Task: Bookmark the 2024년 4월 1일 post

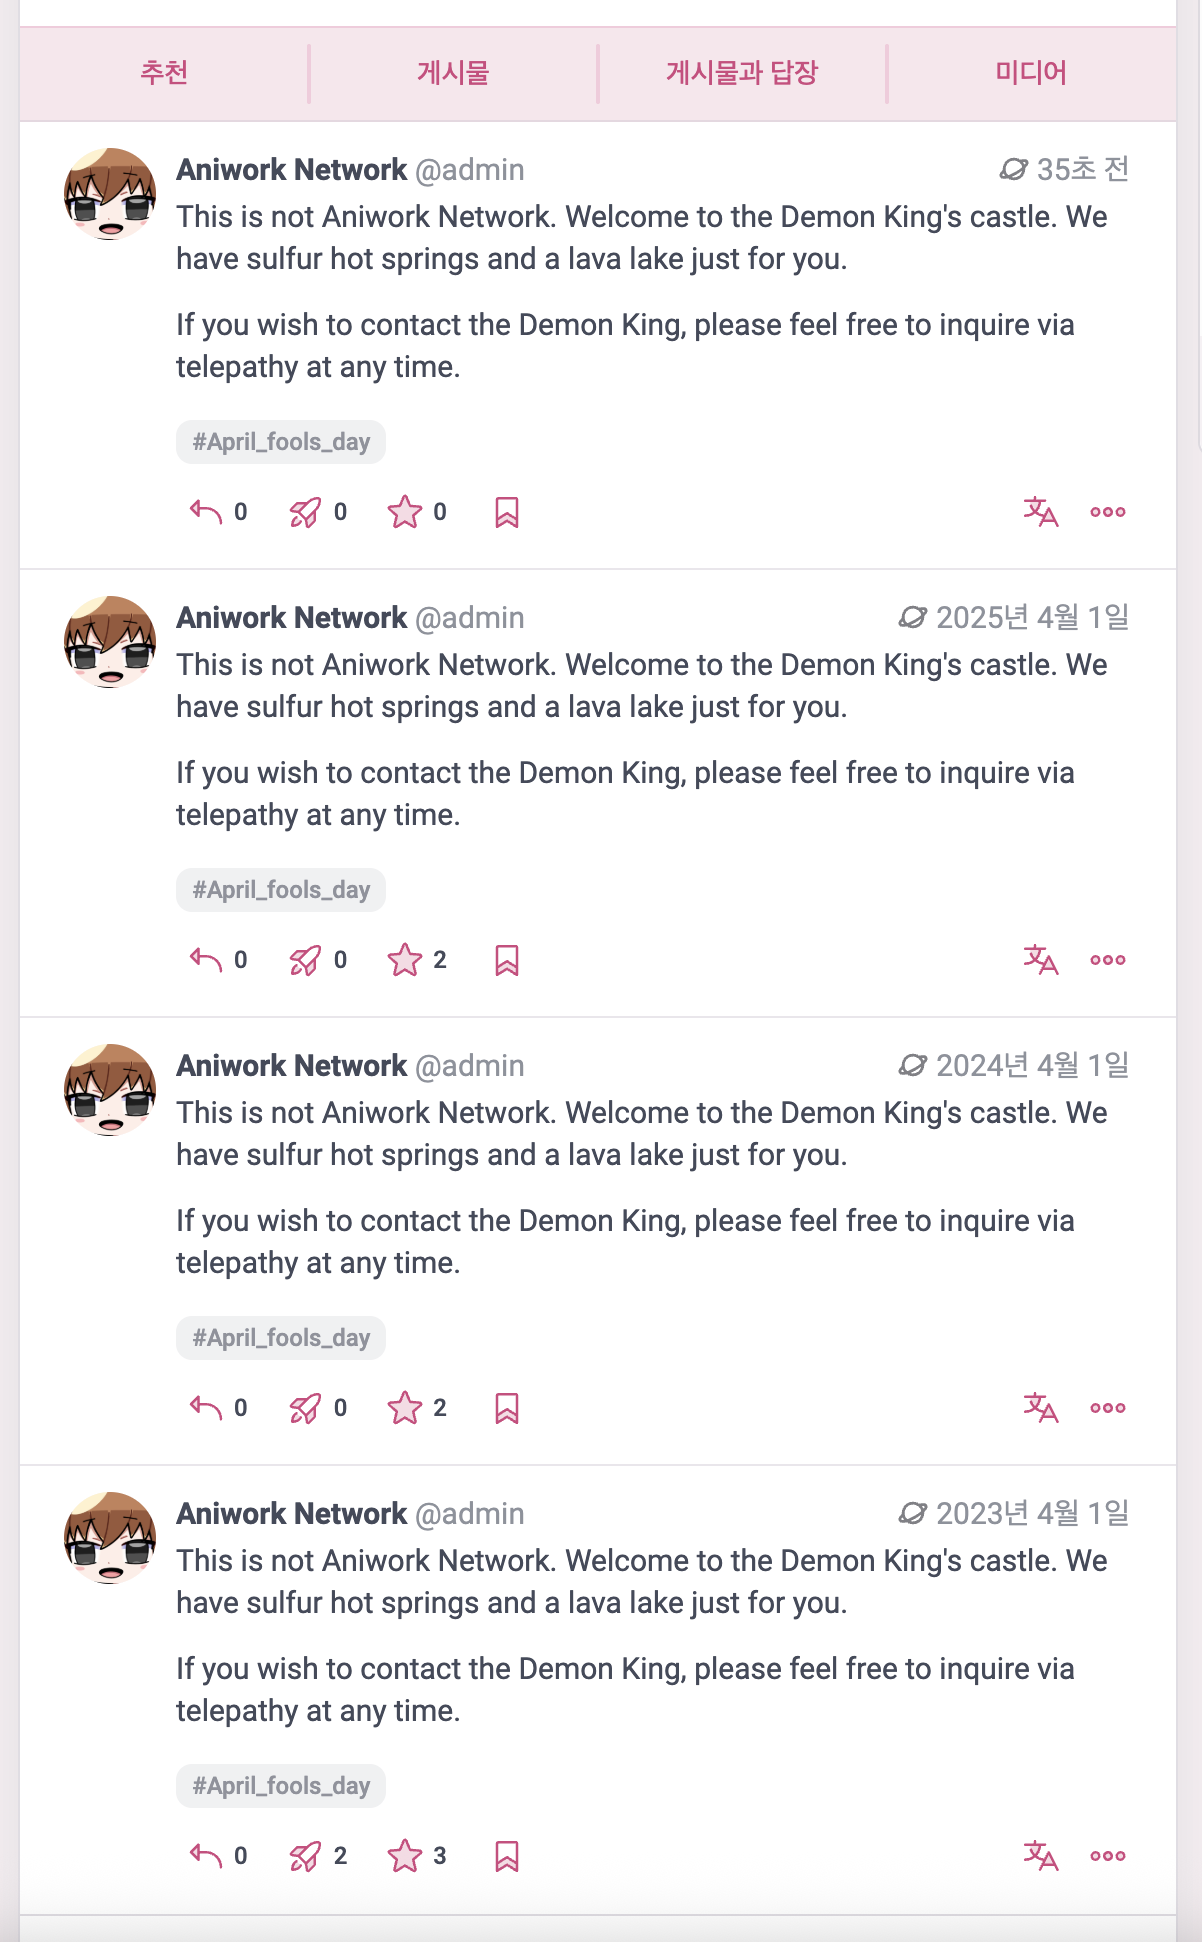Action: pyautogui.click(x=507, y=1408)
